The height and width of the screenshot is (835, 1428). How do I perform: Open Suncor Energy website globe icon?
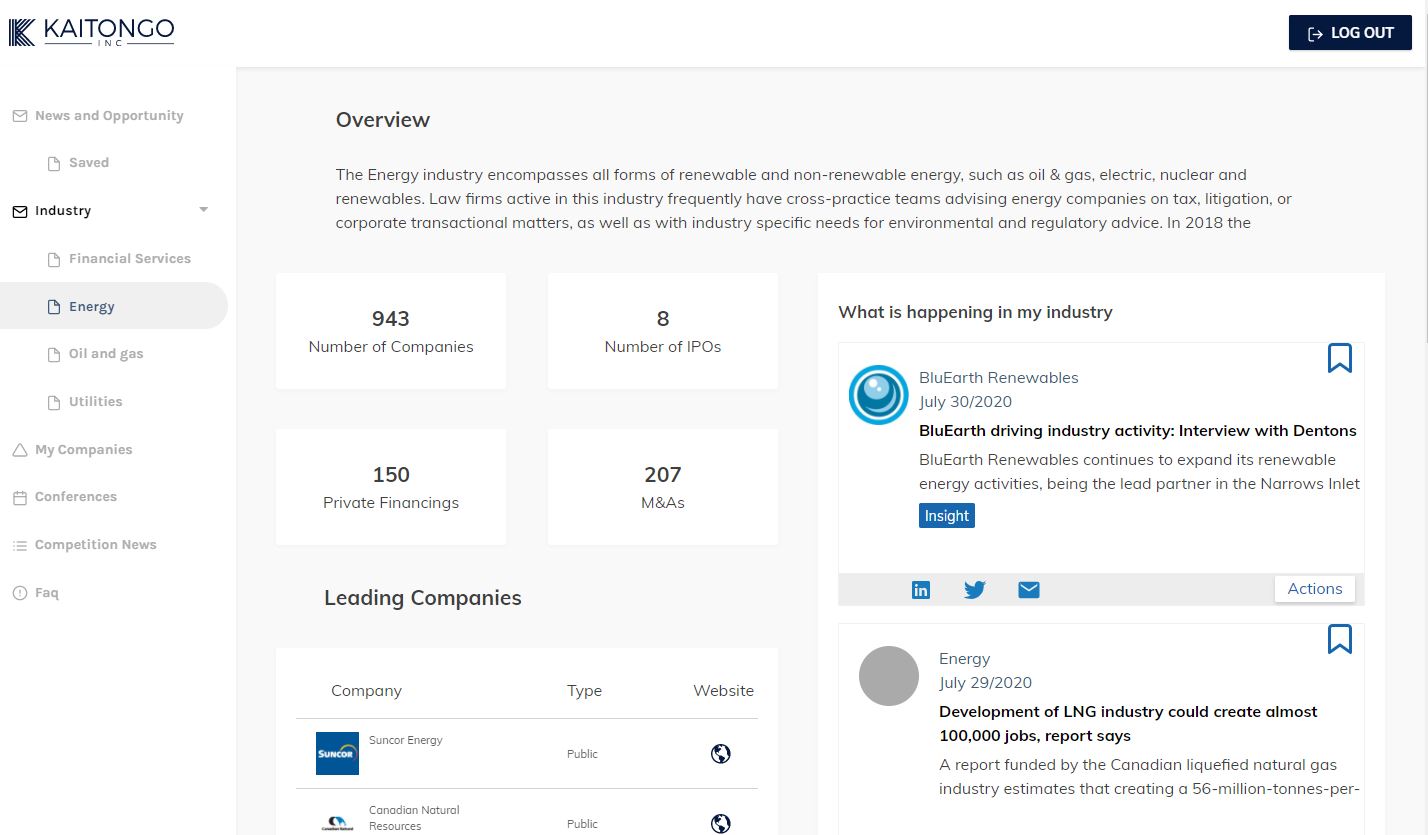721,754
